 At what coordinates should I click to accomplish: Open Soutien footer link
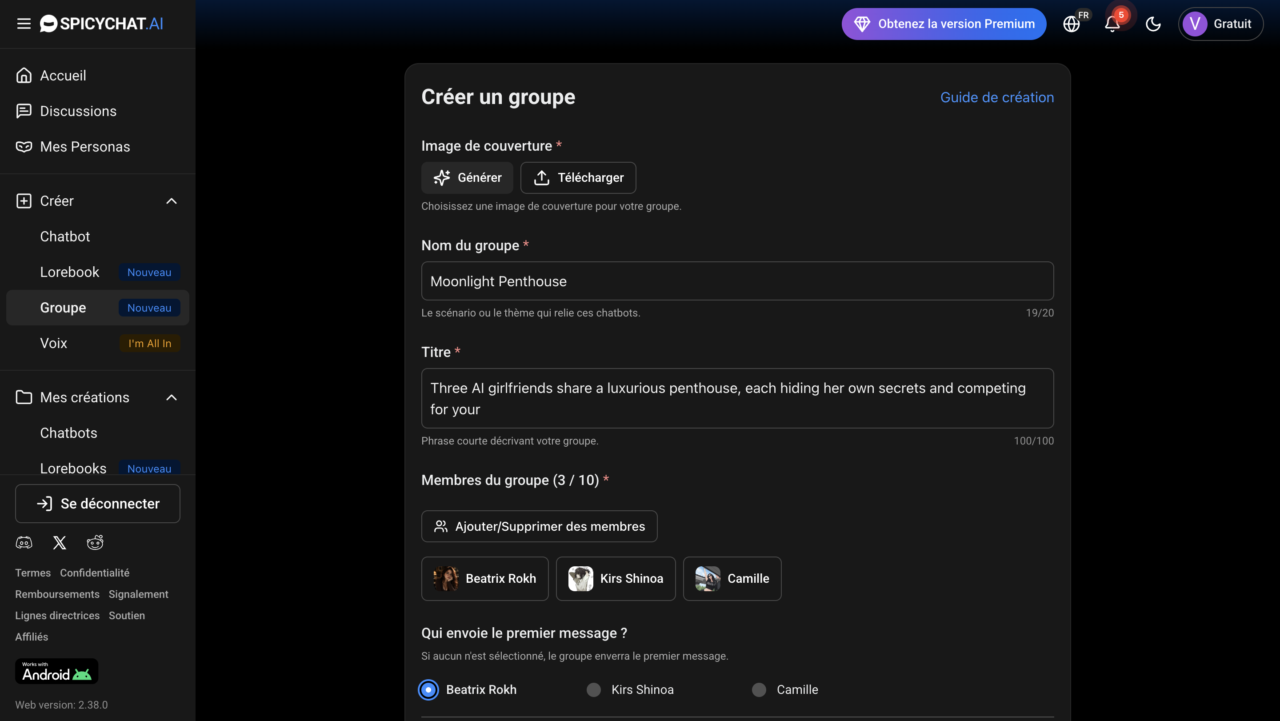tap(127, 616)
